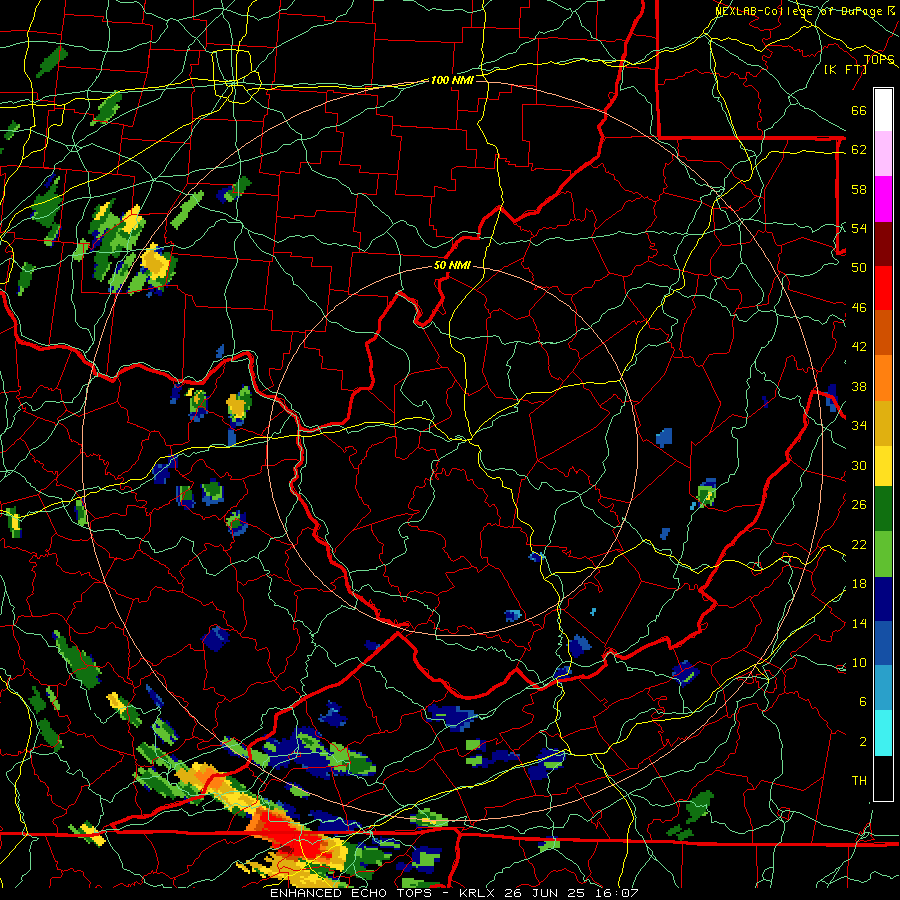Click the '38' legend value
This screenshot has width=900, height=900.
coord(859,386)
